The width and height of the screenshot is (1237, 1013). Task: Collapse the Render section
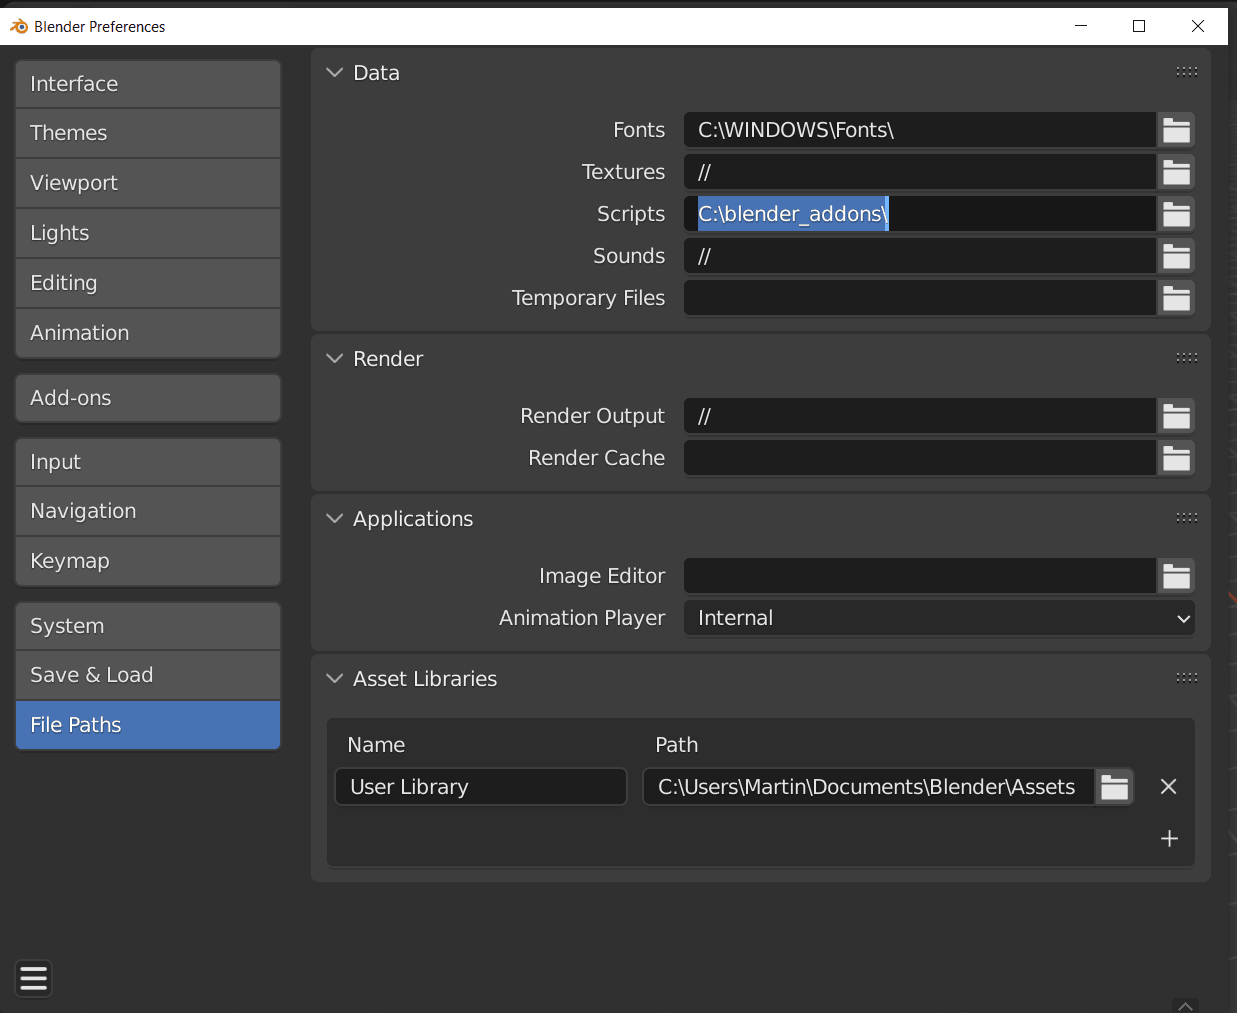click(x=334, y=358)
